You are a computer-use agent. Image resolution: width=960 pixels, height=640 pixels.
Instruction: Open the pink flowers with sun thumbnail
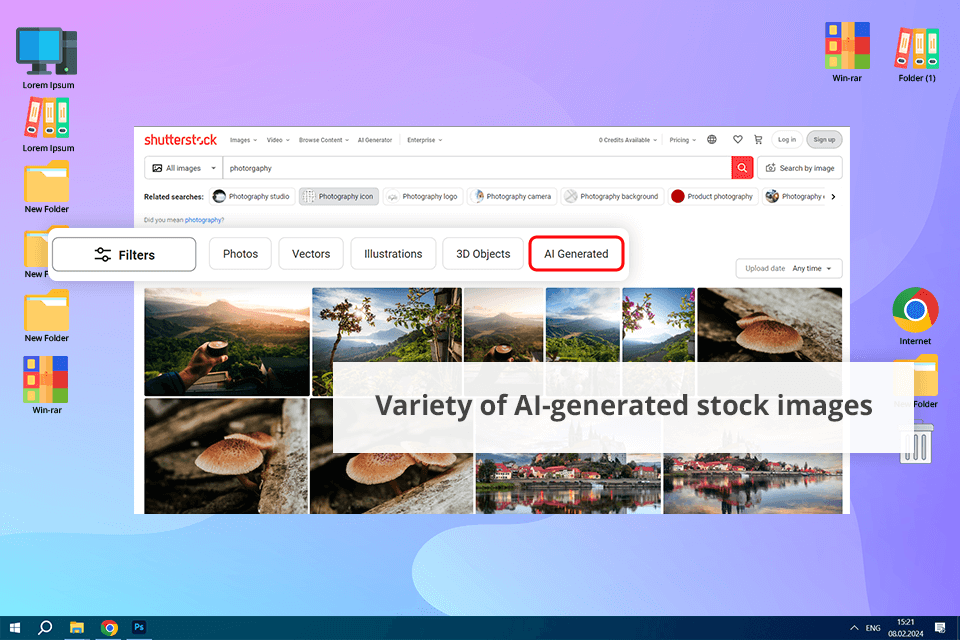pos(659,325)
